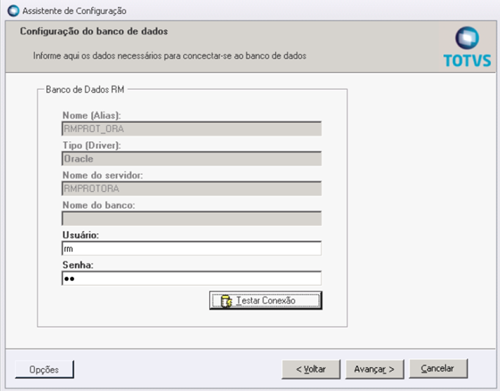Click the empty Nome do banco field

(x=192, y=218)
